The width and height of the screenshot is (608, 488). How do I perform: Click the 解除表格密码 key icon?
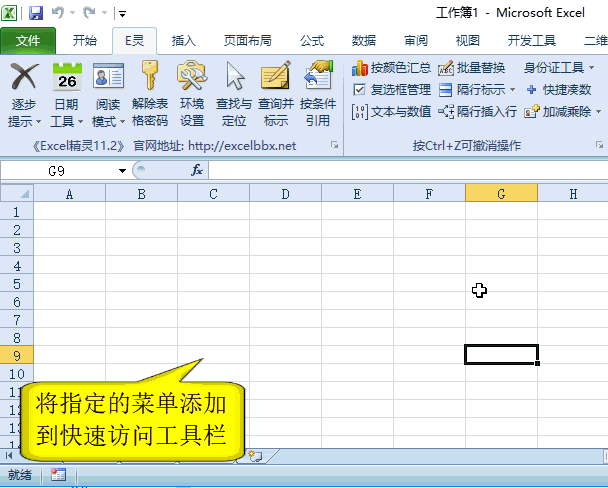click(x=150, y=76)
